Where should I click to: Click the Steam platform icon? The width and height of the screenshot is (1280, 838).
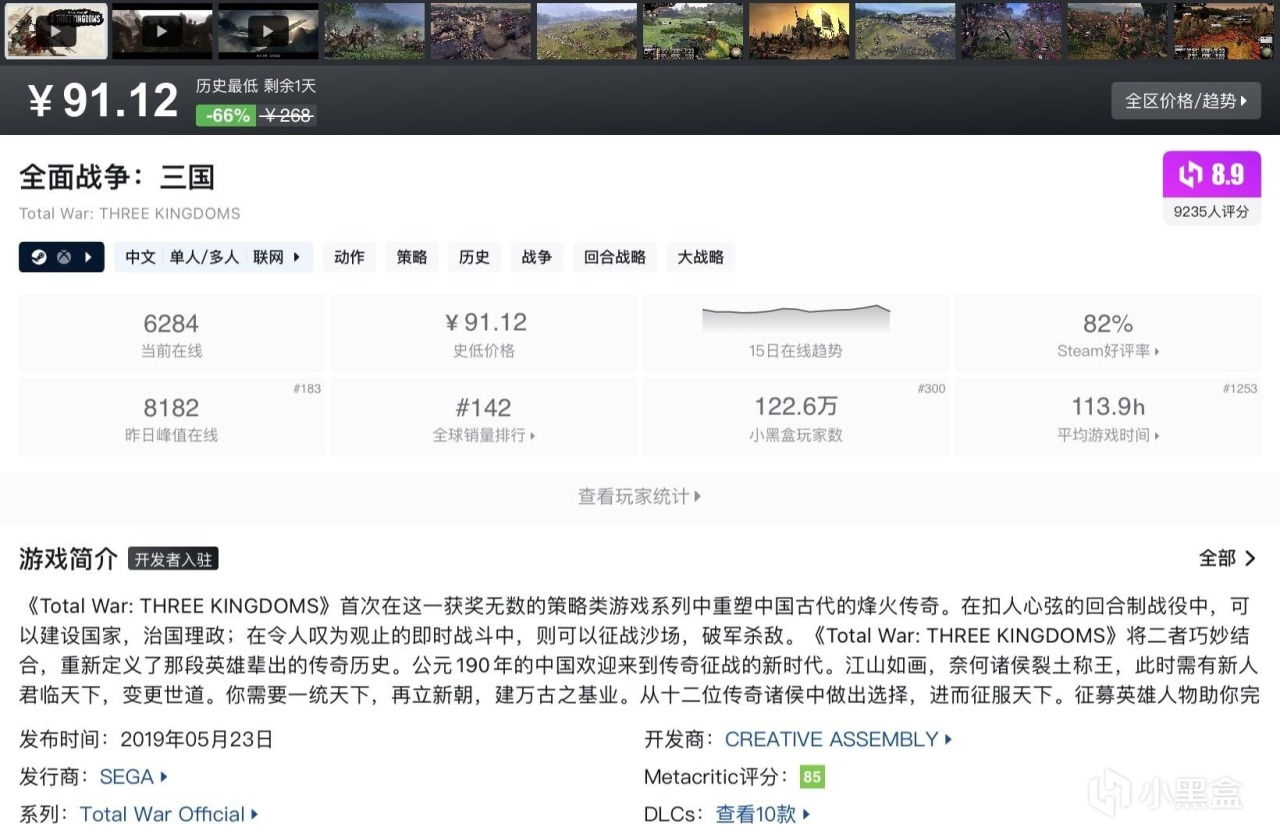[x=40, y=257]
